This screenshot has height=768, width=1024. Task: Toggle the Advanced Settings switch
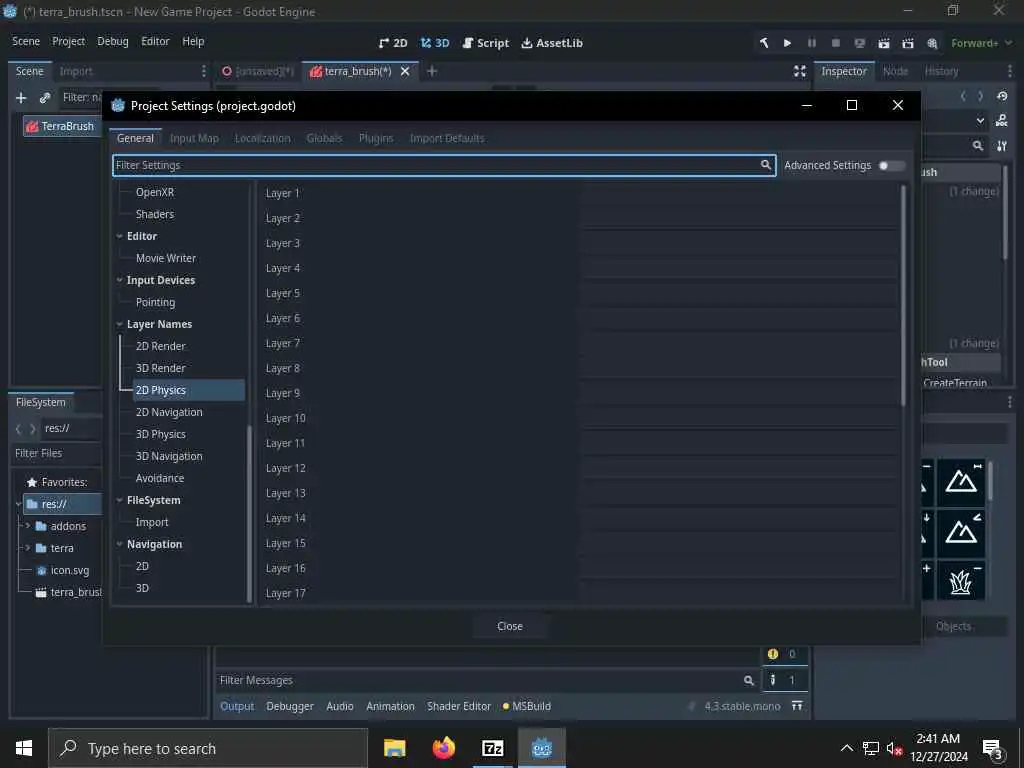(x=891, y=166)
